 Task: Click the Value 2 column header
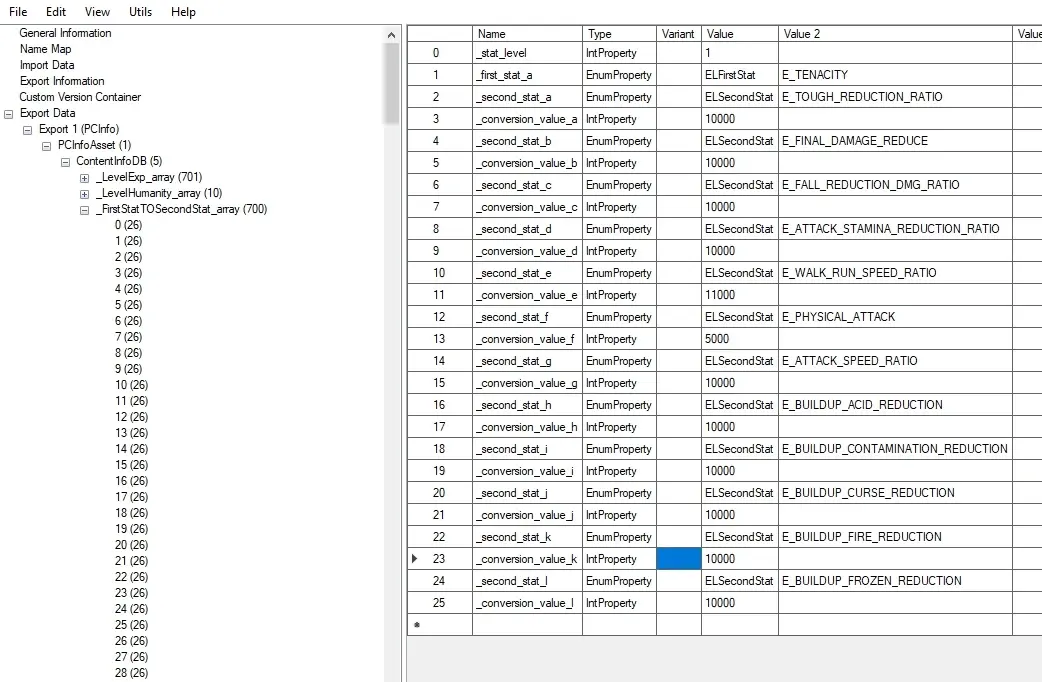coord(894,34)
